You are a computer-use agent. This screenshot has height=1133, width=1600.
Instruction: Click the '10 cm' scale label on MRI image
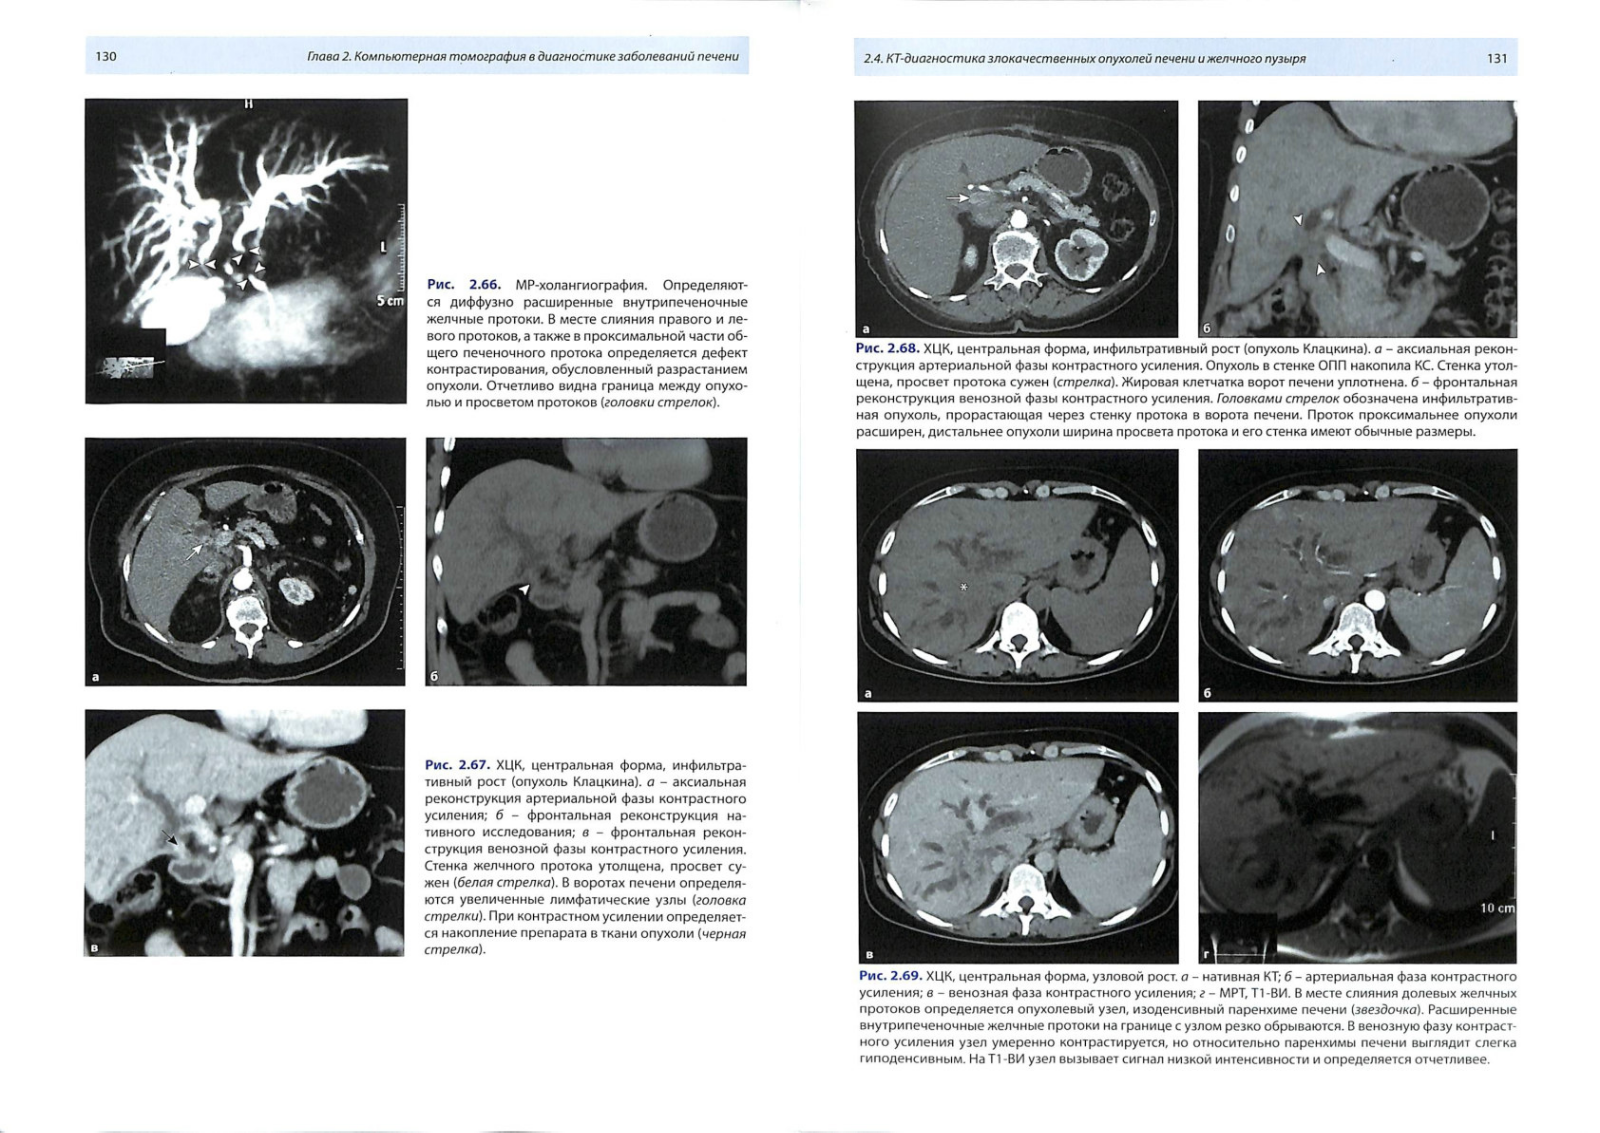point(1498,908)
